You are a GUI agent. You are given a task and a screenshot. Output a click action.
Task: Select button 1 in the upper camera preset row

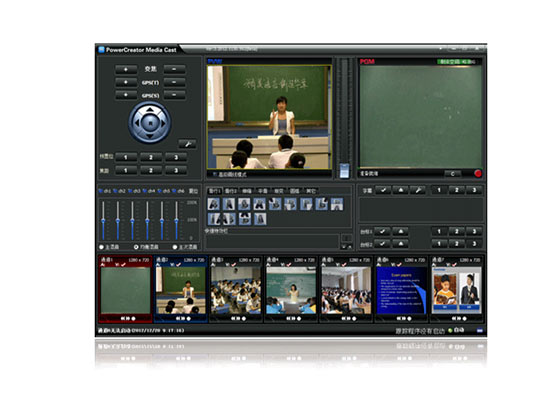click(126, 157)
